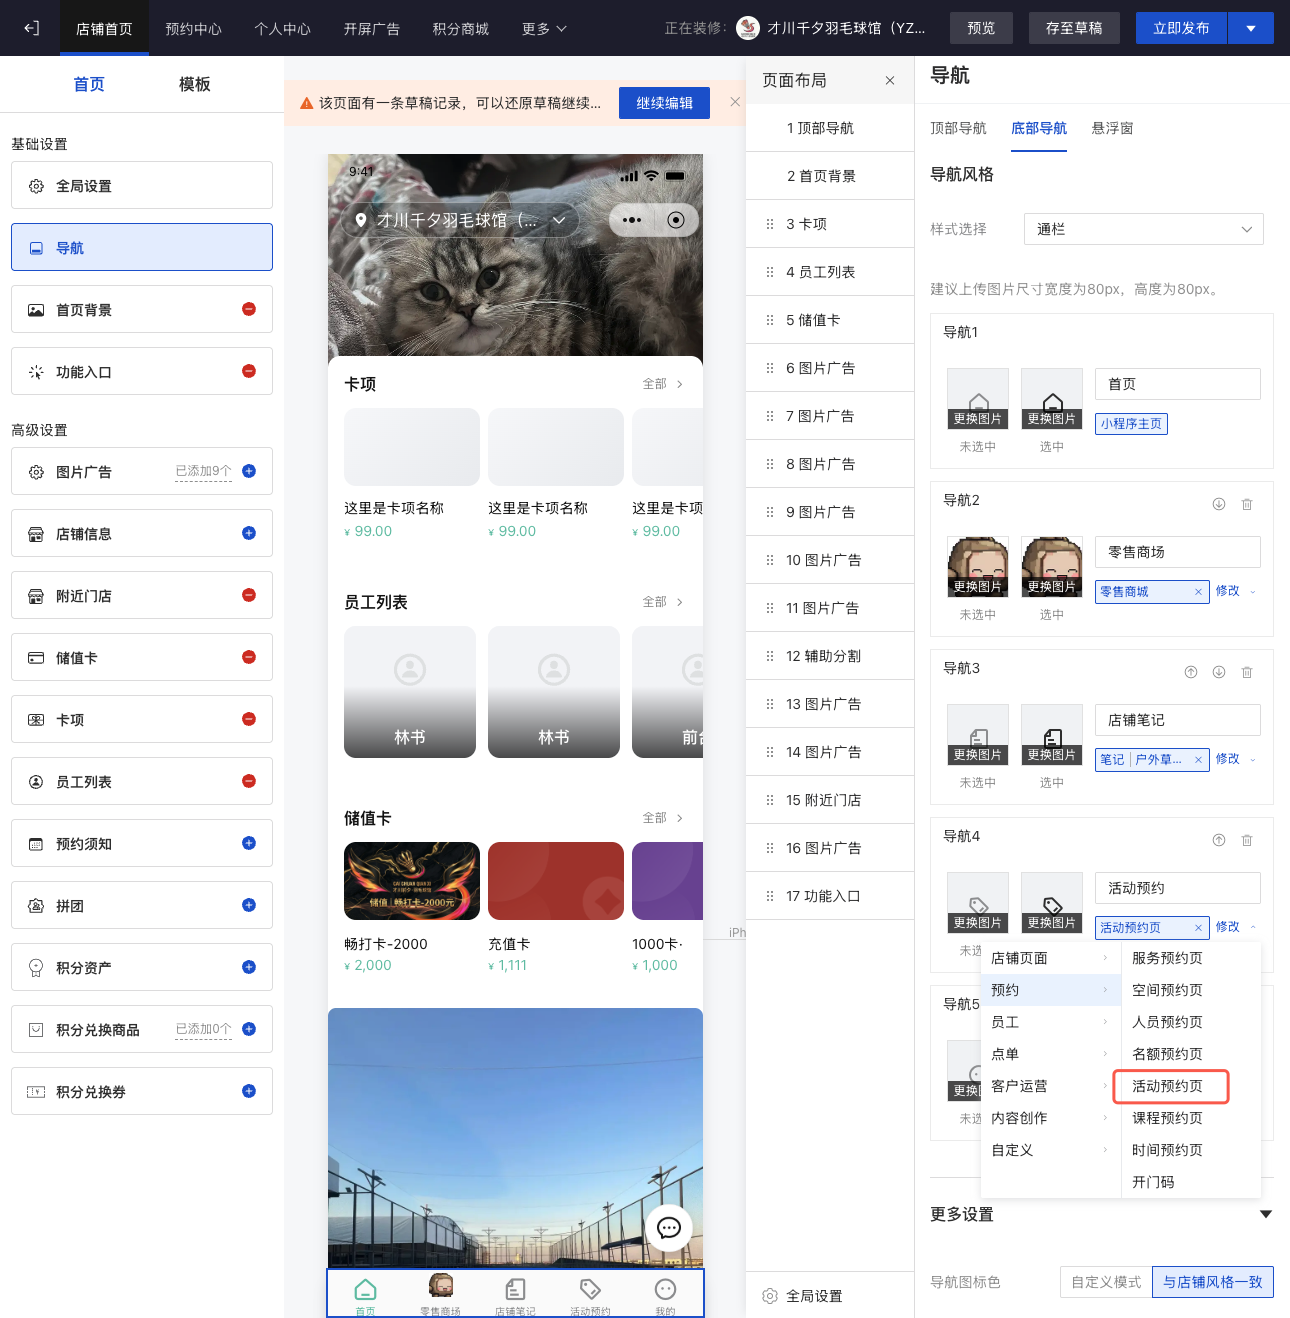Image resolution: width=1290 pixels, height=1318 pixels.
Task: Remove the 附近门店 module with its red minus
Action: click(249, 595)
